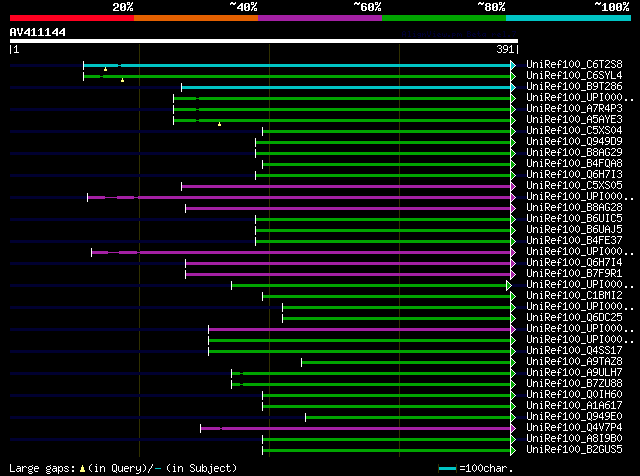Click the purple ~60% identity legend segment
640x476 pixels.
tap(320, 18)
